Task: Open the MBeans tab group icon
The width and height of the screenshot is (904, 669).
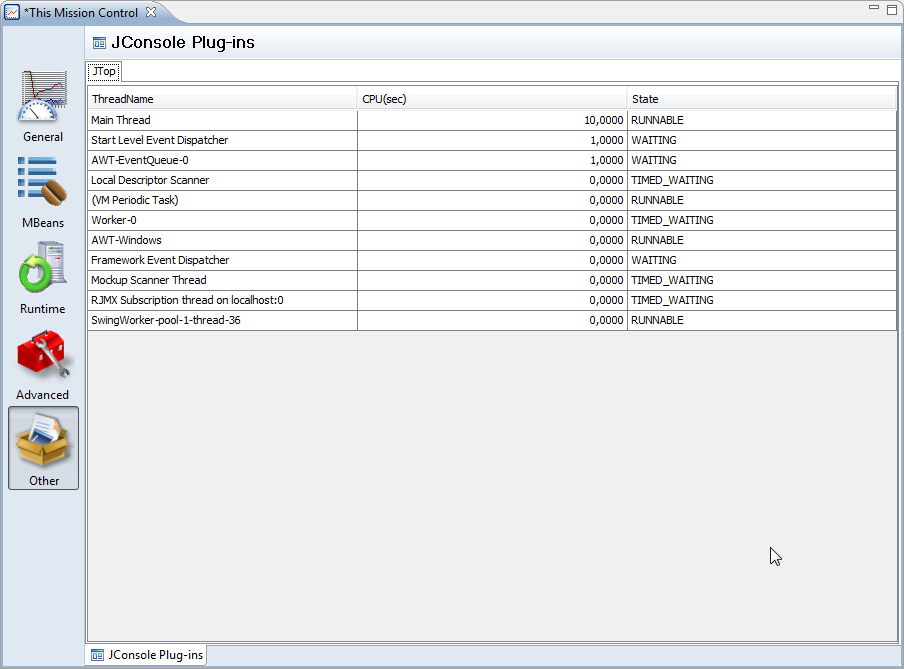Action: coord(43,182)
